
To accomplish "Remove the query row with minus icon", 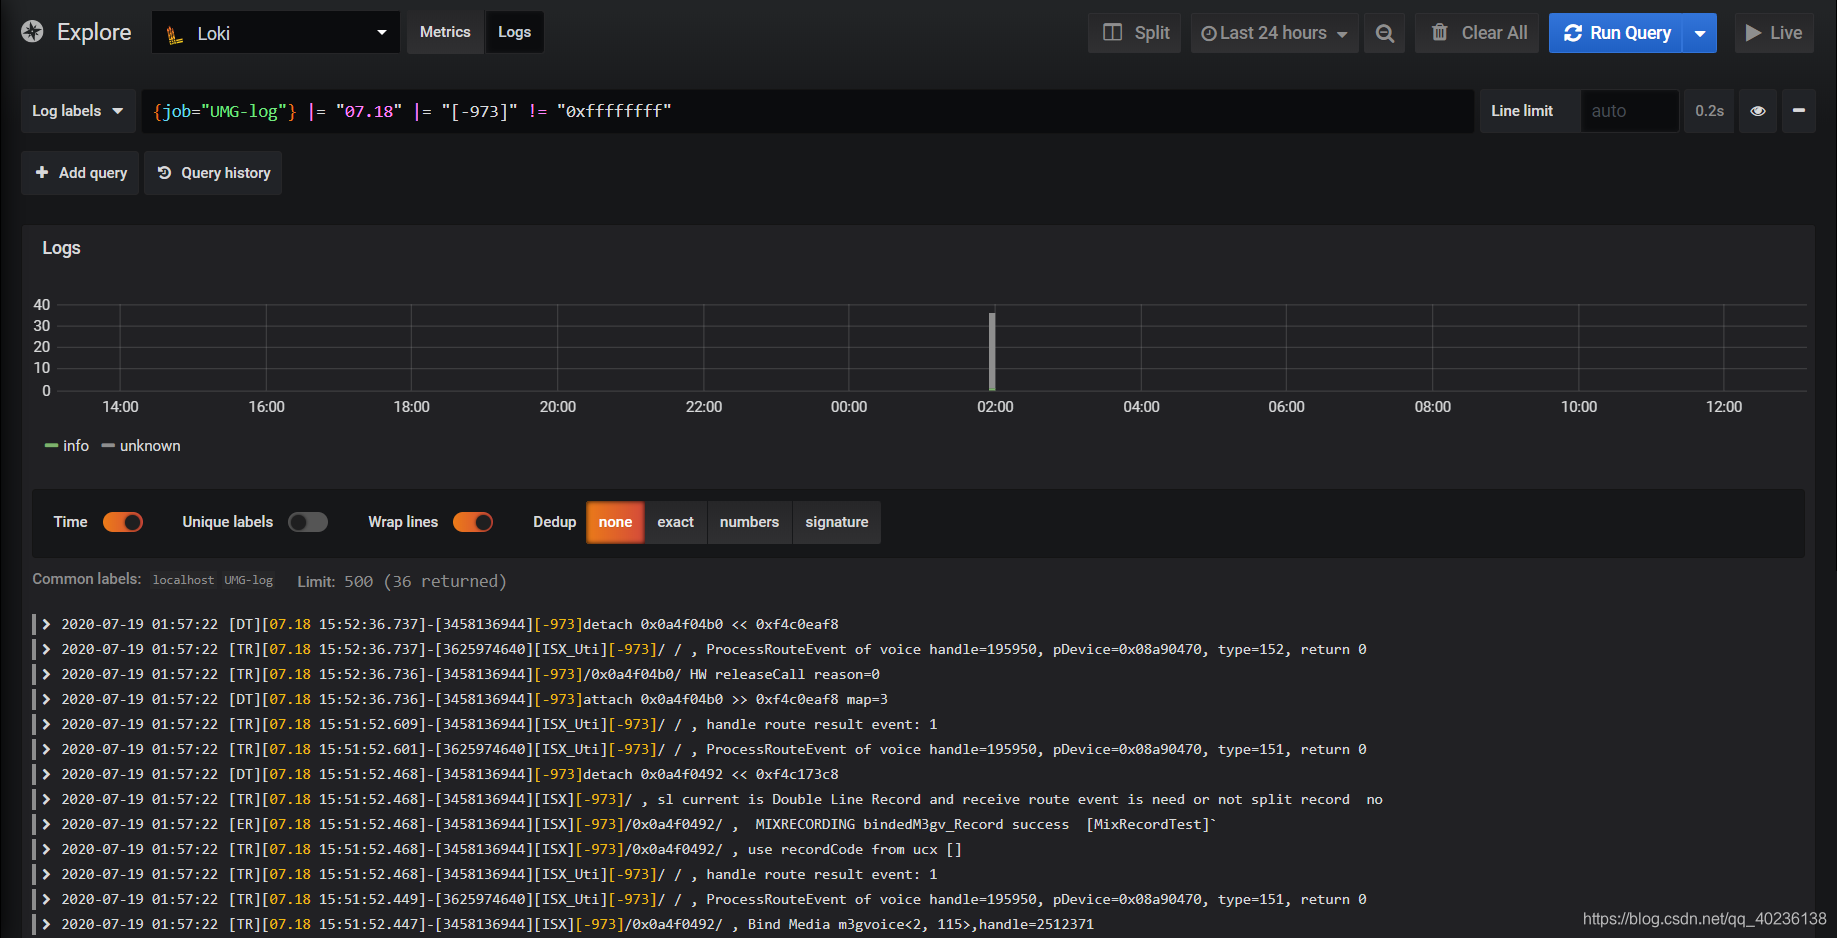I will coord(1799,111).
